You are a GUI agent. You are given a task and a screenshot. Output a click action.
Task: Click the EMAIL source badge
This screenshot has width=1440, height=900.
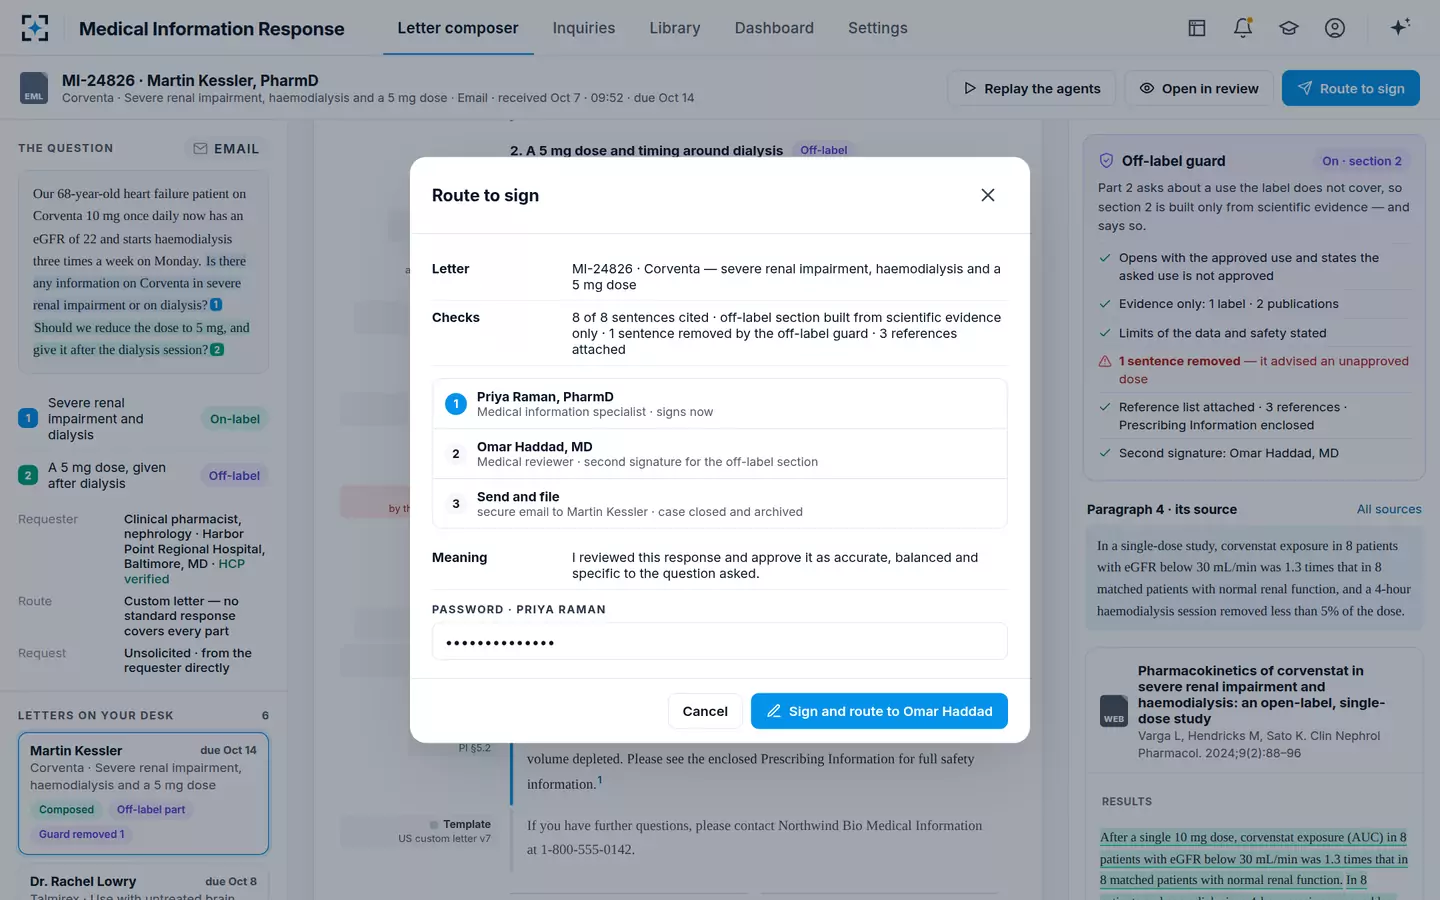click(226, 149)
